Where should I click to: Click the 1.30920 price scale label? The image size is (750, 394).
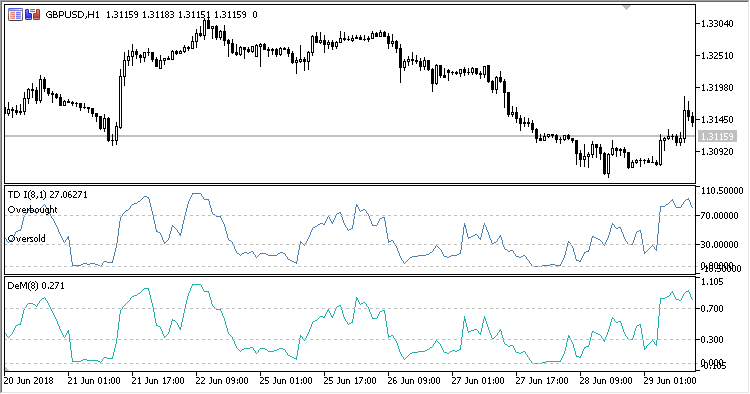coord(717,152)
